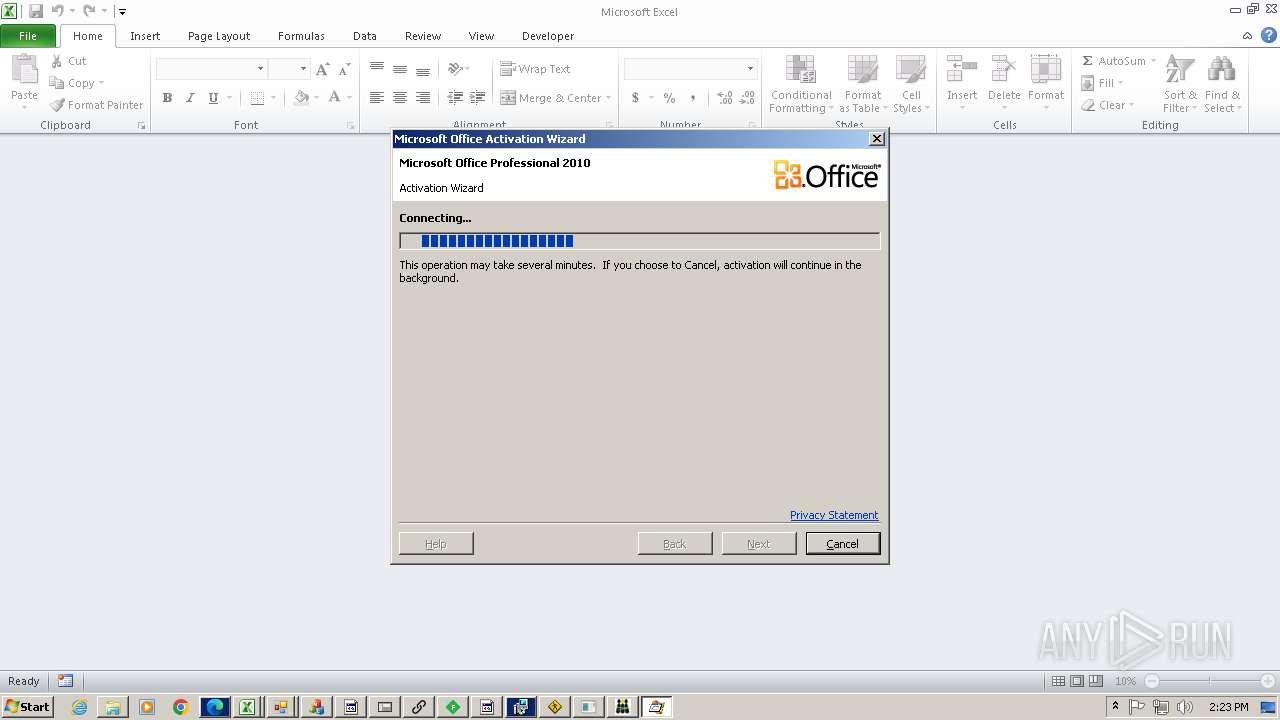Image resolution: width=1280 pixels, height=720 pixels.
Task: Click the Fill Color paint bucket
Action: [301, 98]
